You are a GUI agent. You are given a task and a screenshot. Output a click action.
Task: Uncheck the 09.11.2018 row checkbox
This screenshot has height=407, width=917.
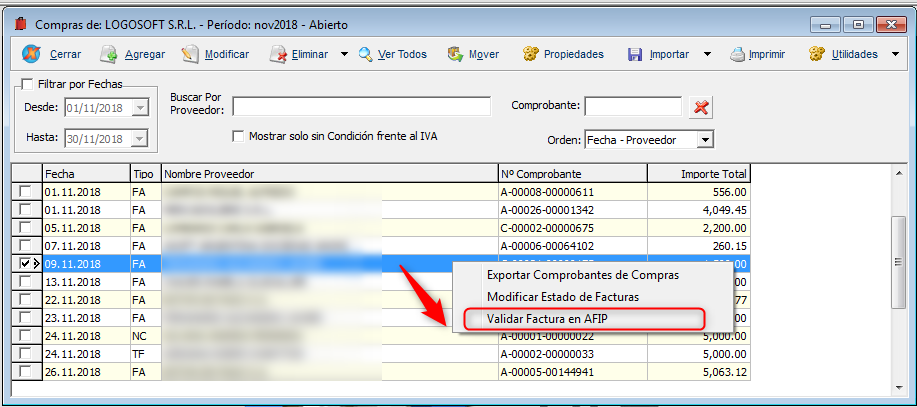click(25, 264)
